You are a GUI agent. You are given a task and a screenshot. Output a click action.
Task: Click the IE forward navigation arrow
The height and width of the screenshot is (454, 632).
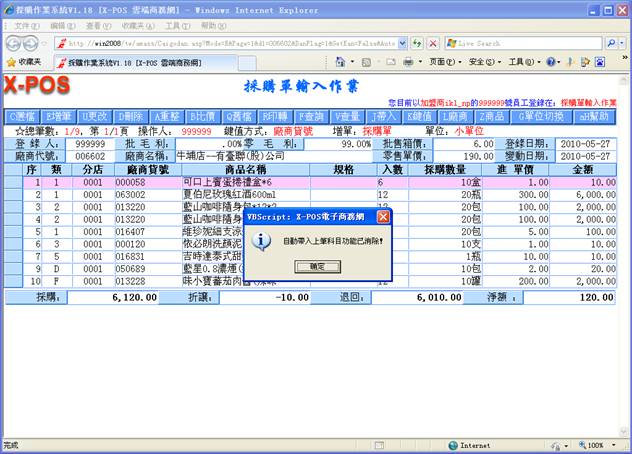point(35,43)
